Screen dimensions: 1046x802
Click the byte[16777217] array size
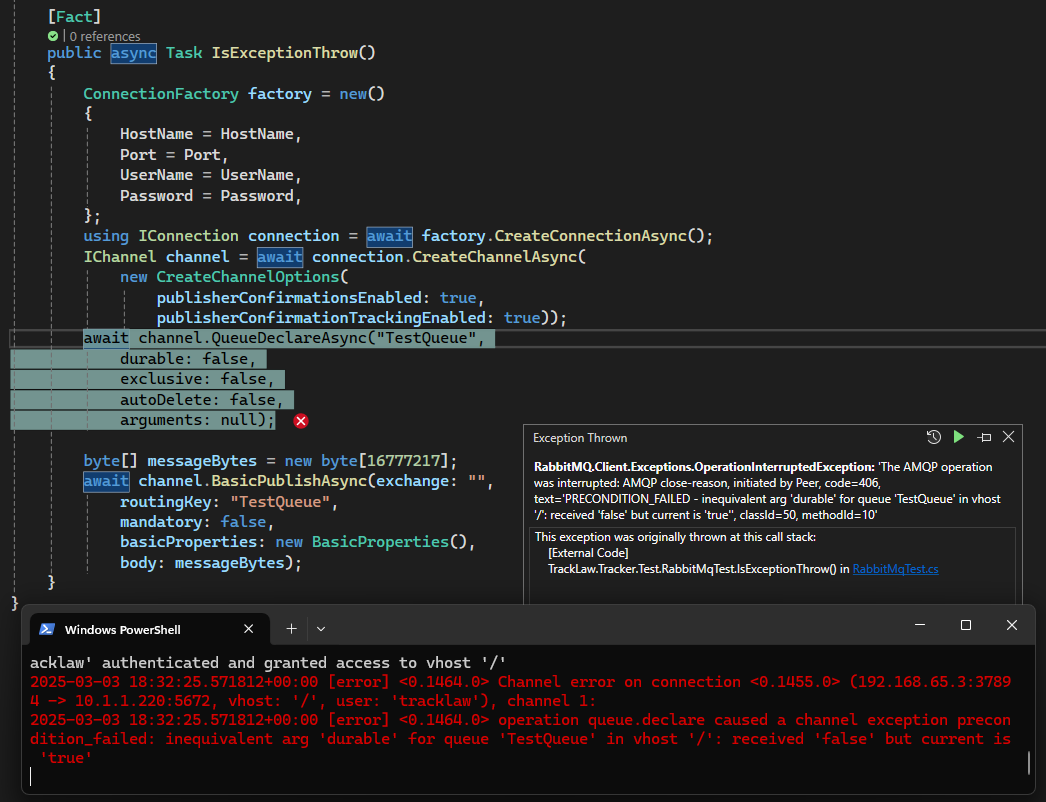408,461
